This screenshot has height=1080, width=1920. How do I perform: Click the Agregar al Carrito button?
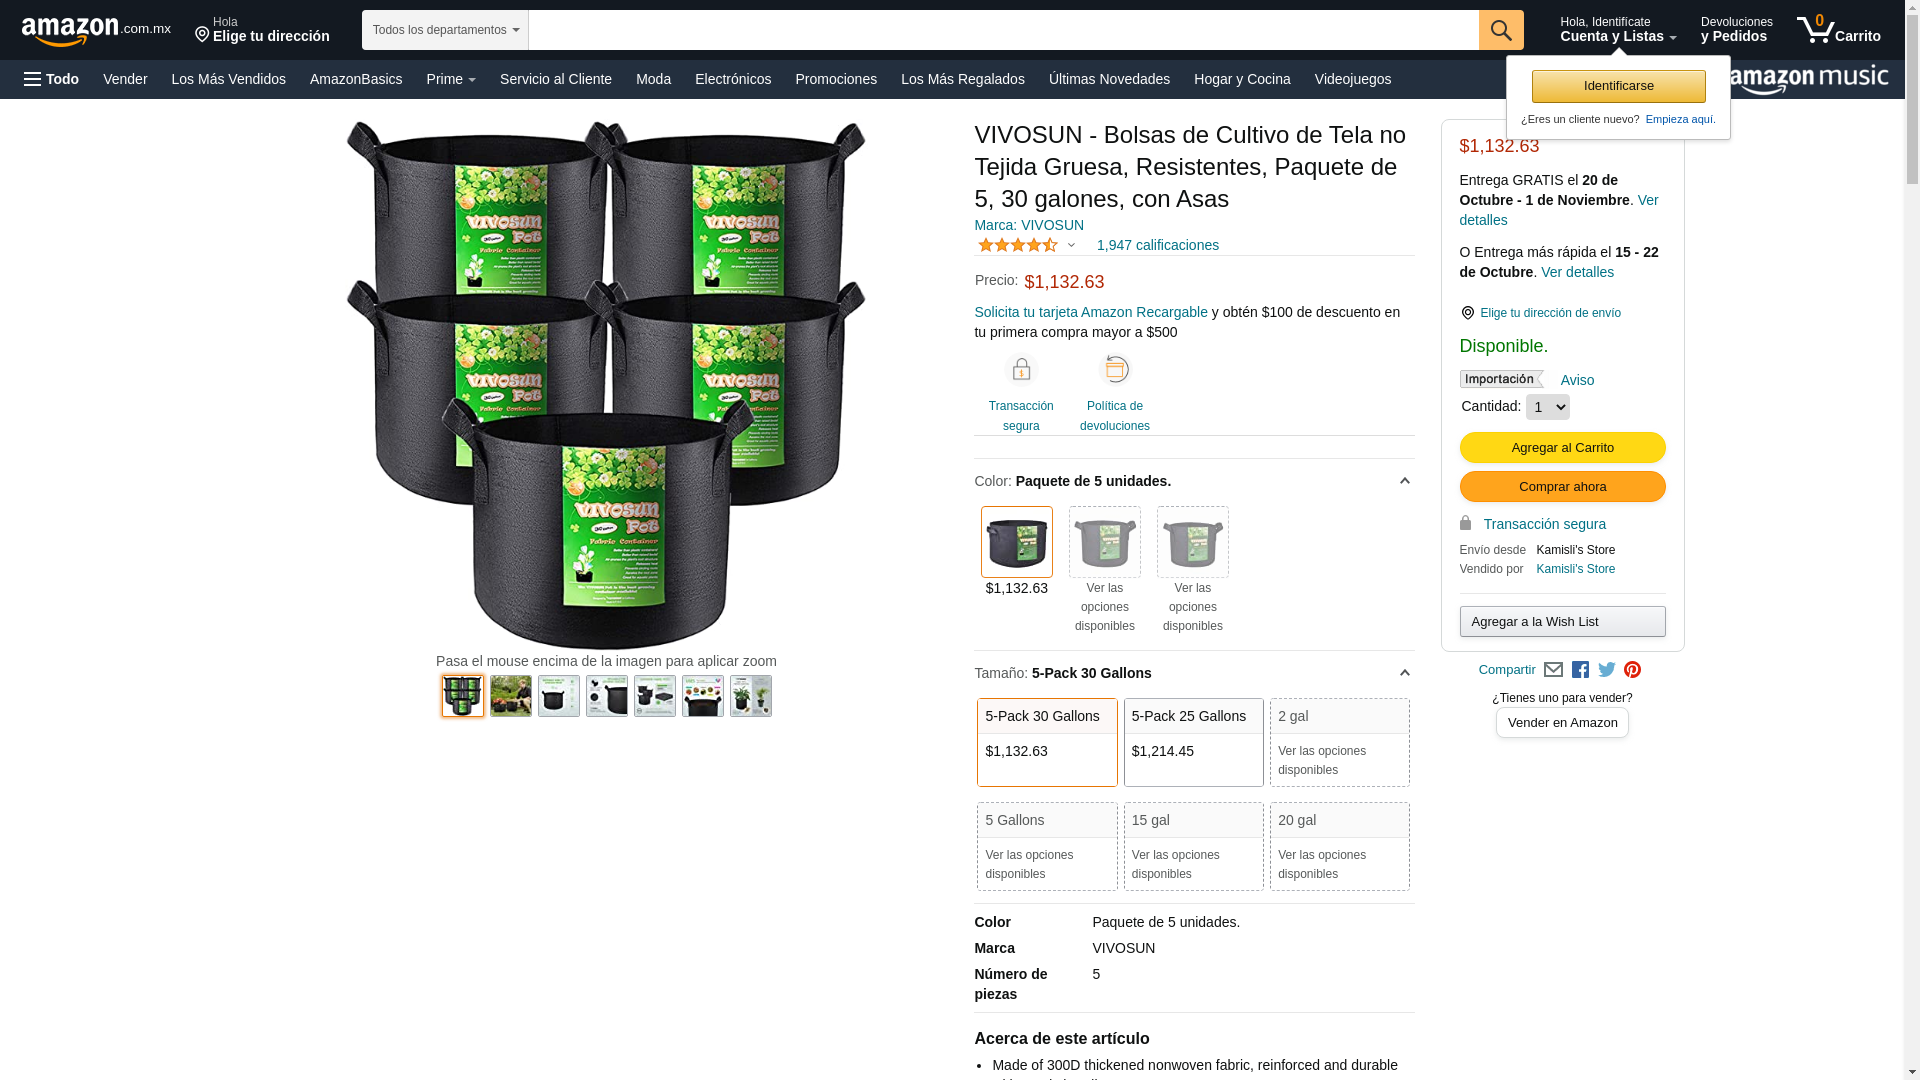(1562, 447)
